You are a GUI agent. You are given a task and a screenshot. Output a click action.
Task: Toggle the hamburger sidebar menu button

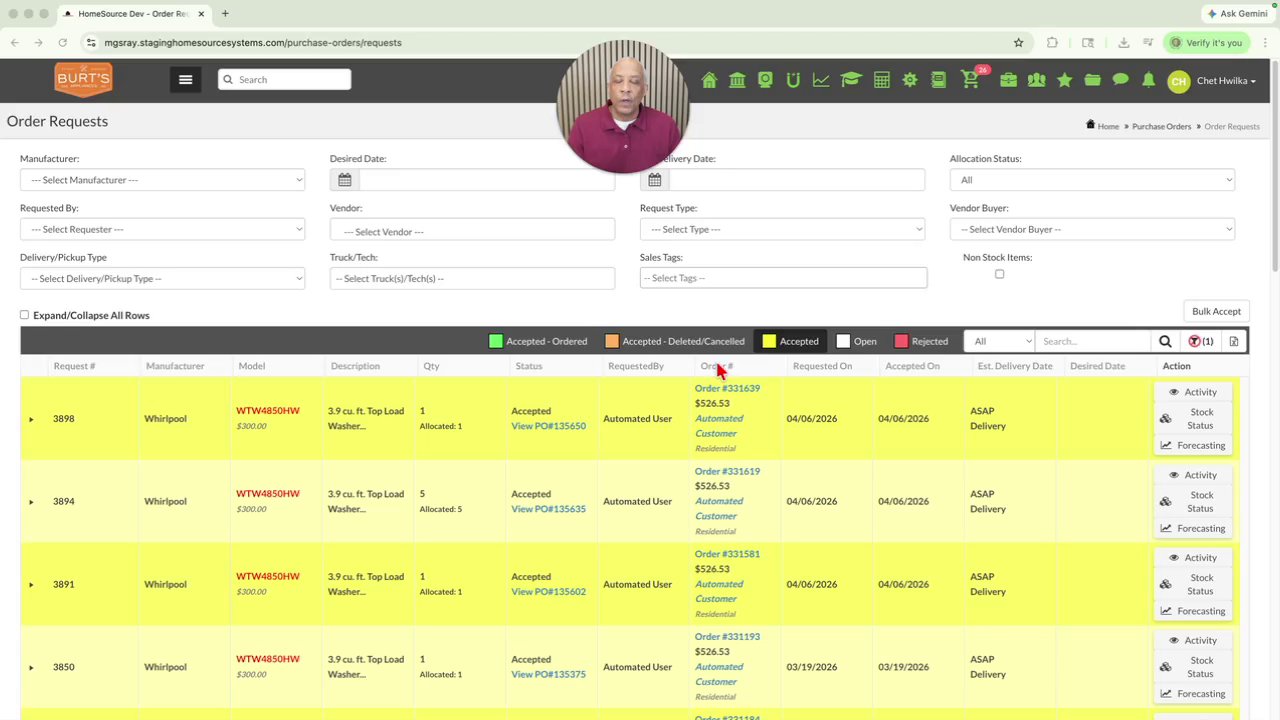(x=185, y=79)
